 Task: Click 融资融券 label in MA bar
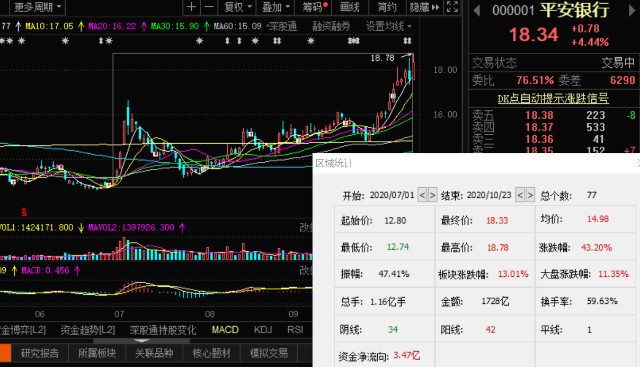(x=331, y=27)
